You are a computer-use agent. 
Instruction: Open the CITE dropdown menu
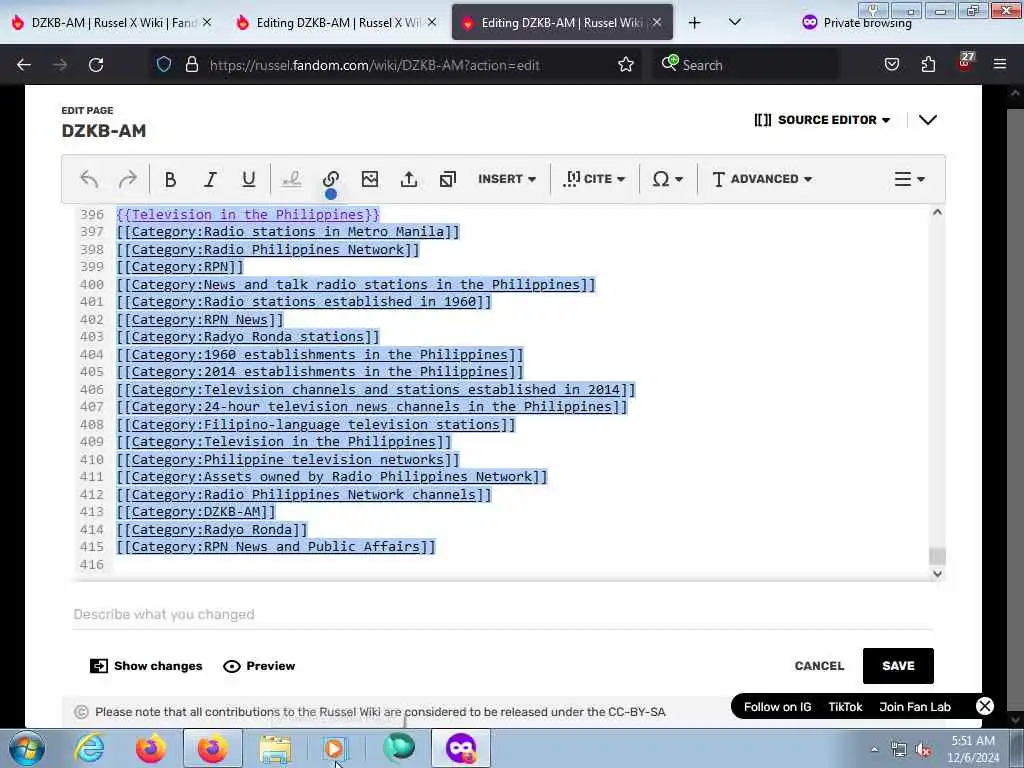594,179
